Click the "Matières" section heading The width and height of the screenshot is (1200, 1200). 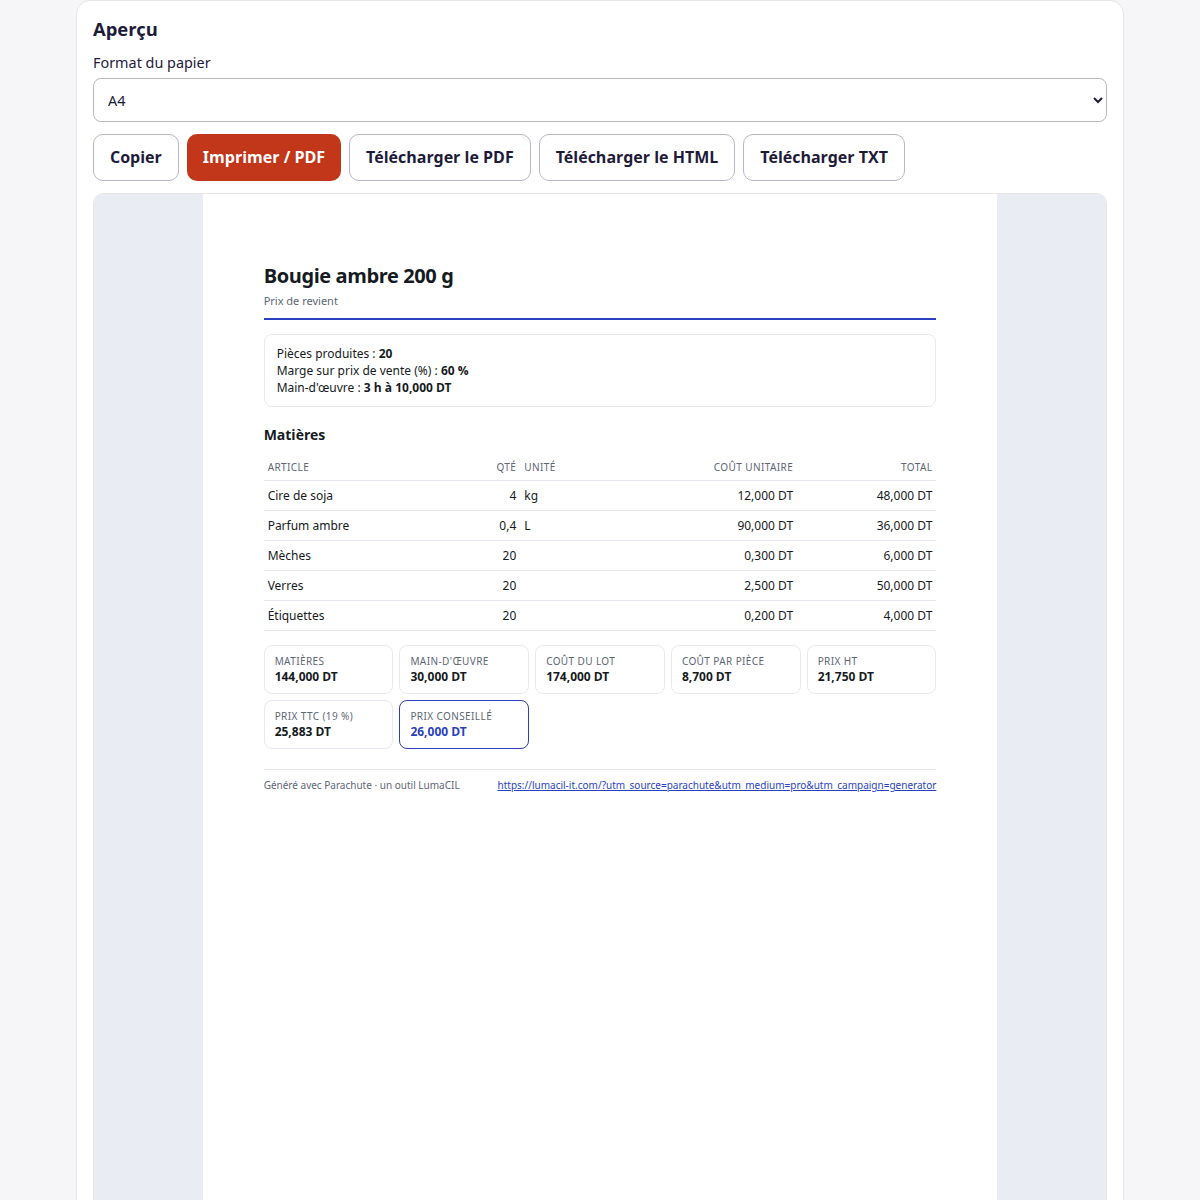pyautogui.click(x=295, y=435)
